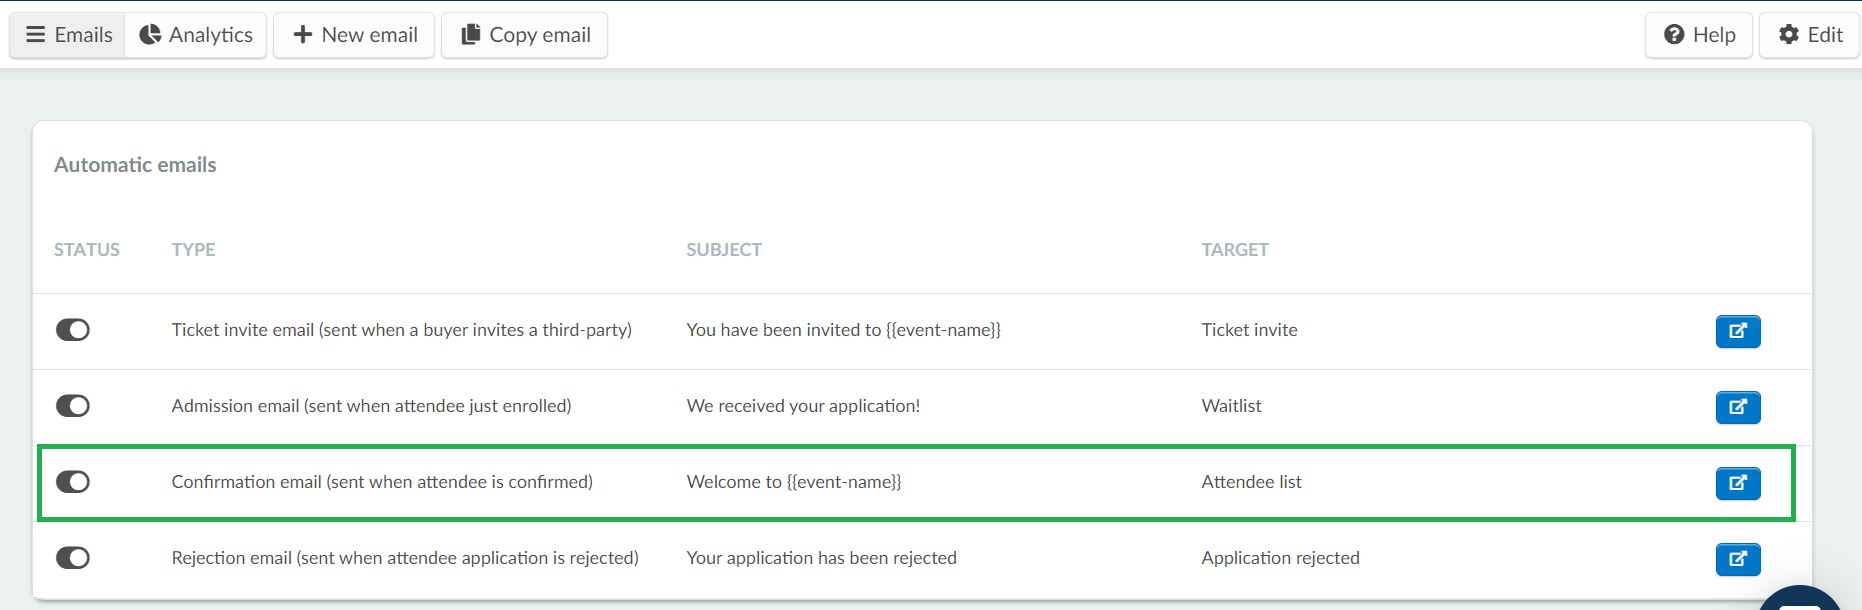Open the Confirmation email editor icon
The image size is (1862, 610).
click(1738, 483)
